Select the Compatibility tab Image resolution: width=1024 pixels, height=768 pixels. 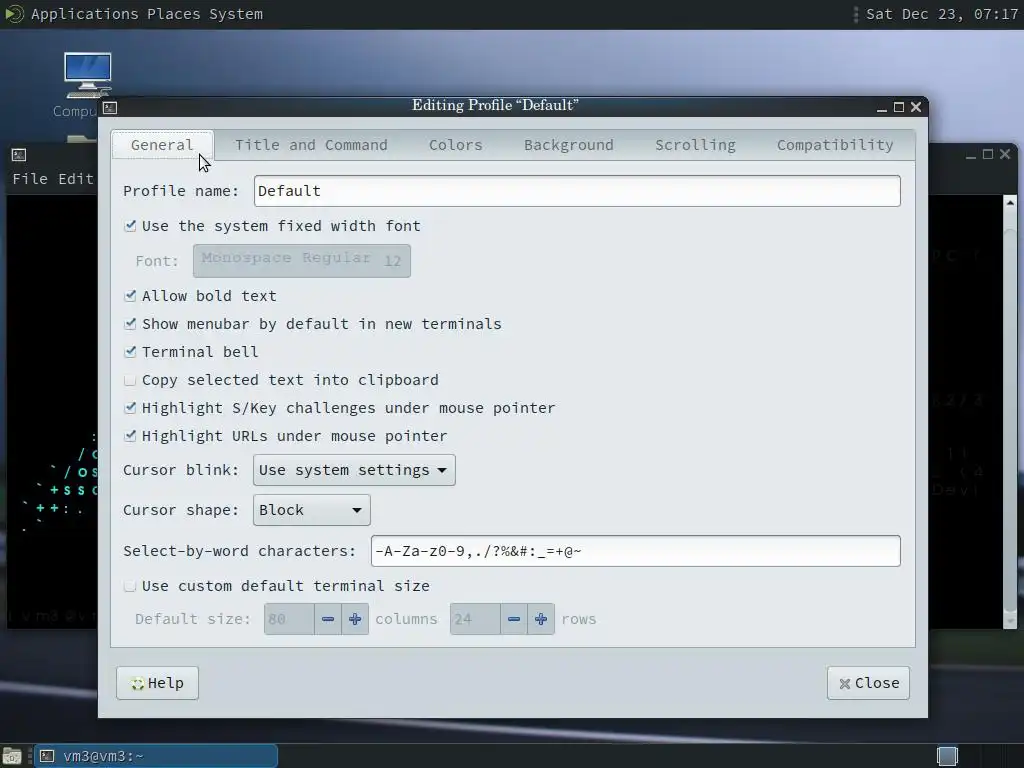pyautogui.click(x=835, y=145)
